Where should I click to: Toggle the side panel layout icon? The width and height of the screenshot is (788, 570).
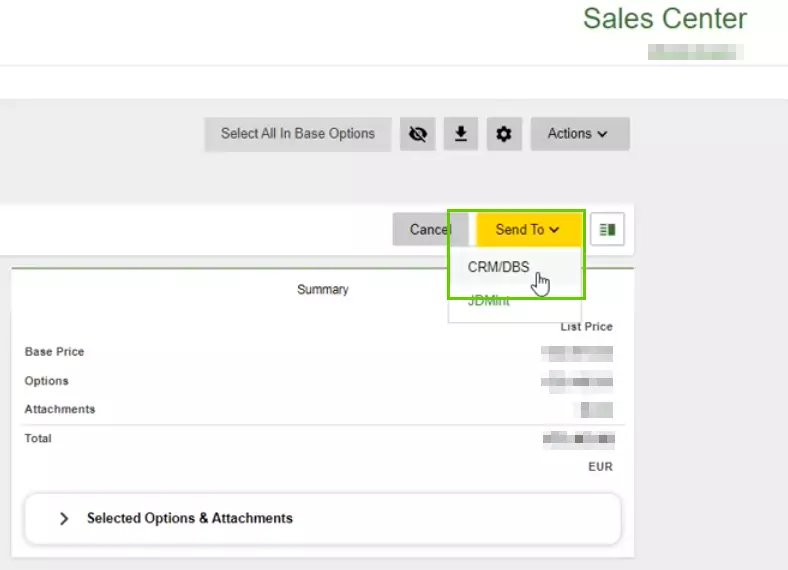(x=607, y=229)
